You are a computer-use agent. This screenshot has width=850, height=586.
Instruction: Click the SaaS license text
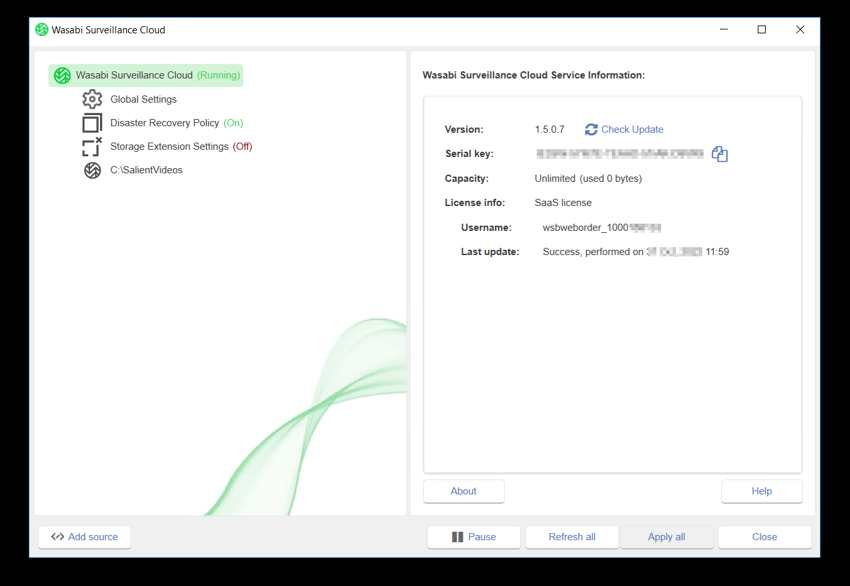(x=563, y=203)
